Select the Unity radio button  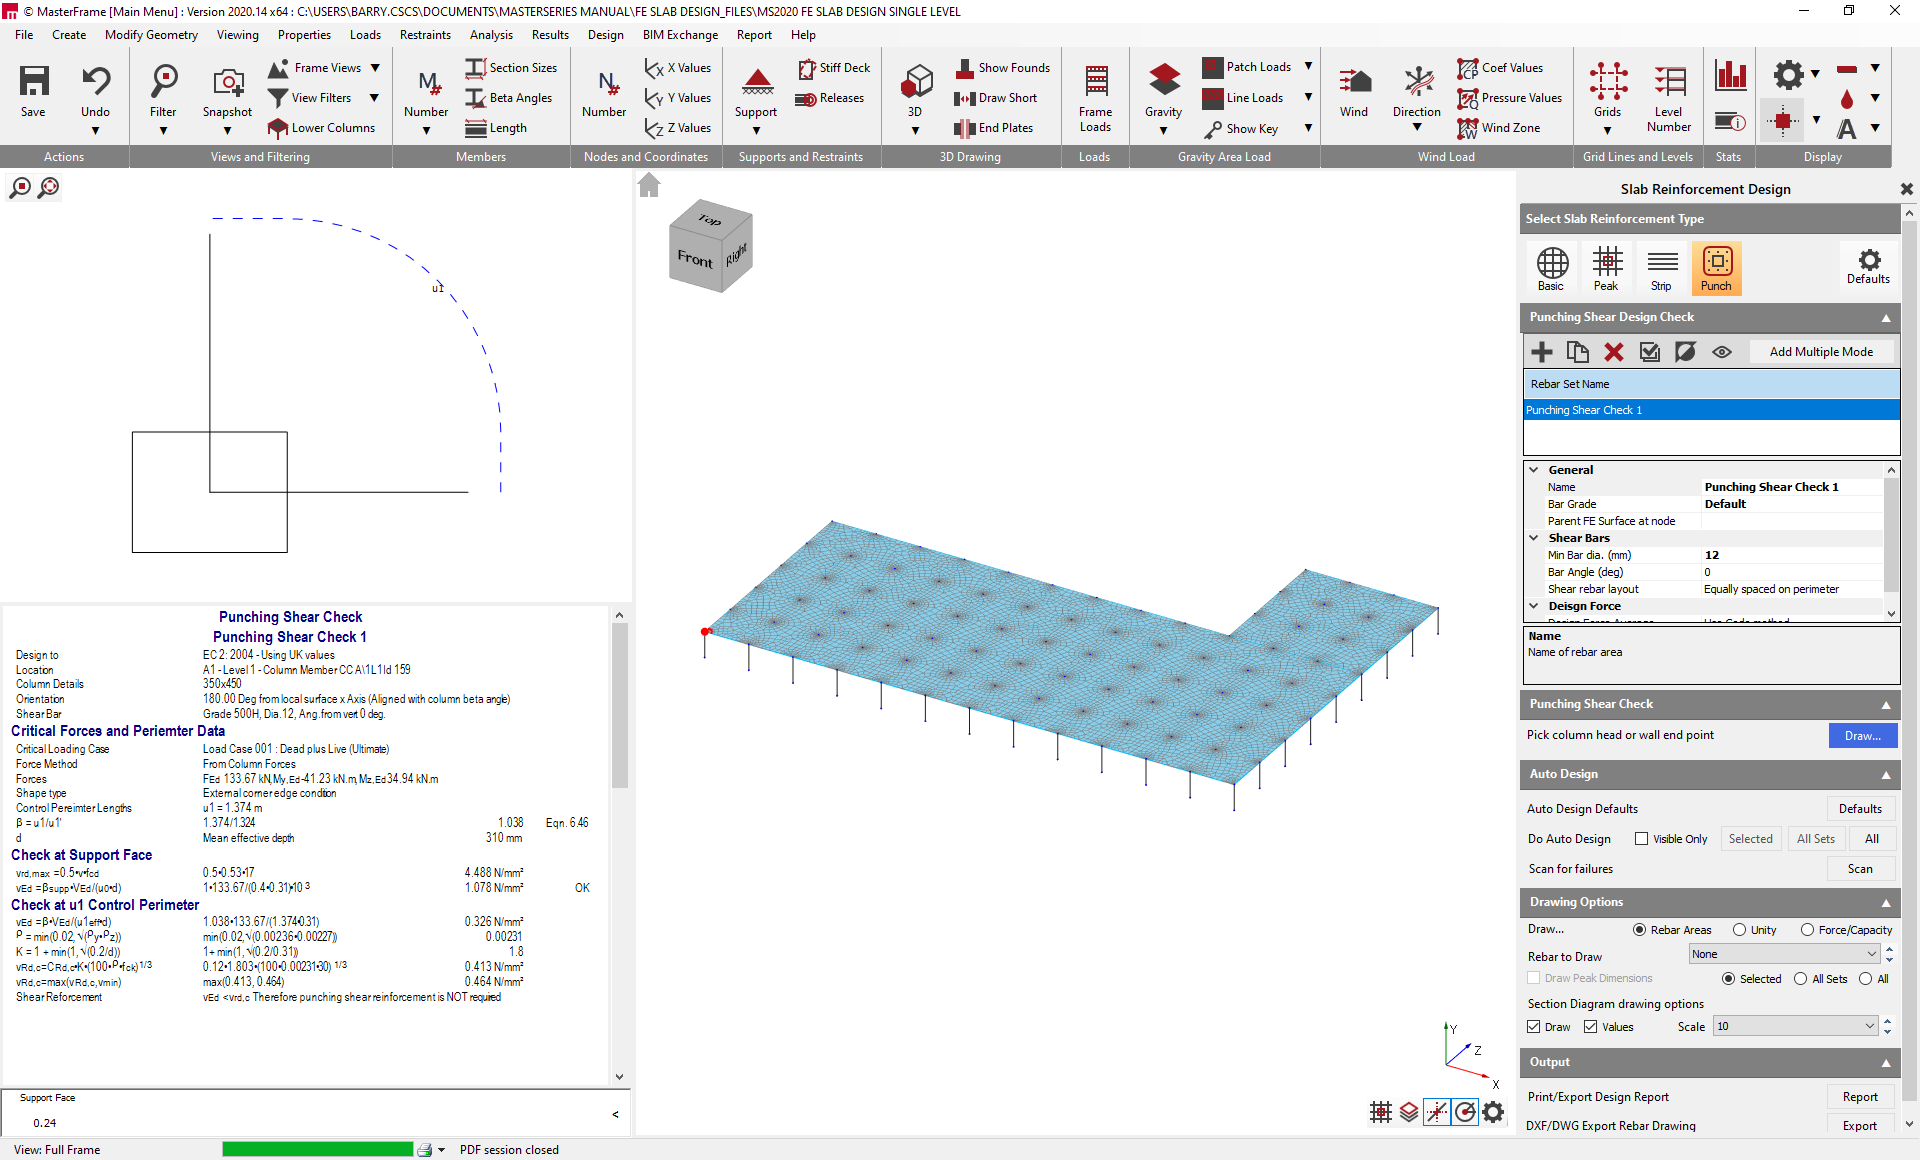pos(1740,930)
